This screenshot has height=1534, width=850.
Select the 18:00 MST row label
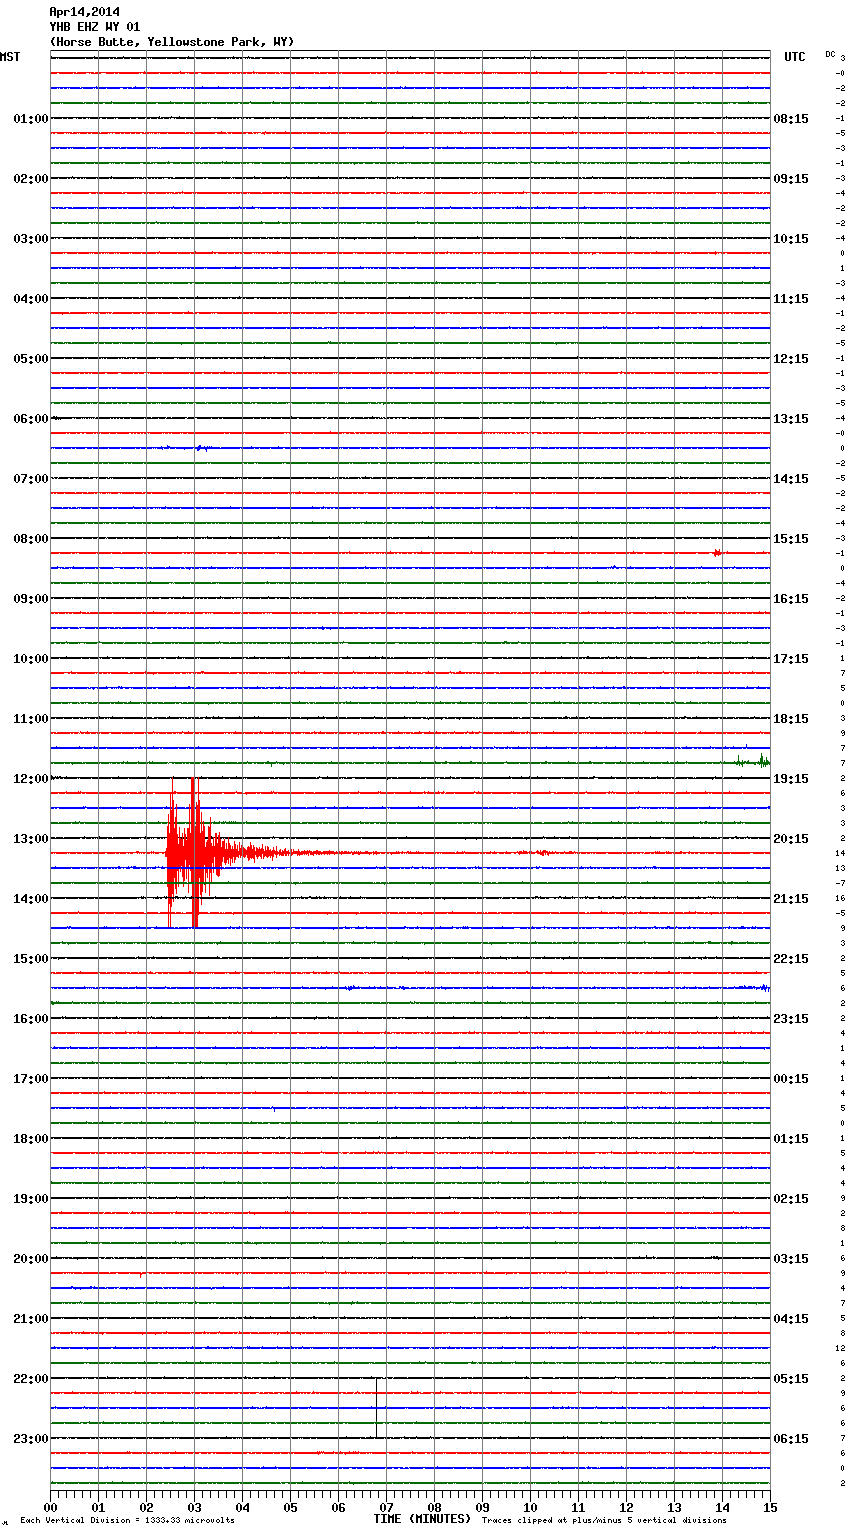pyautogui.click(x=31, y=1139)
